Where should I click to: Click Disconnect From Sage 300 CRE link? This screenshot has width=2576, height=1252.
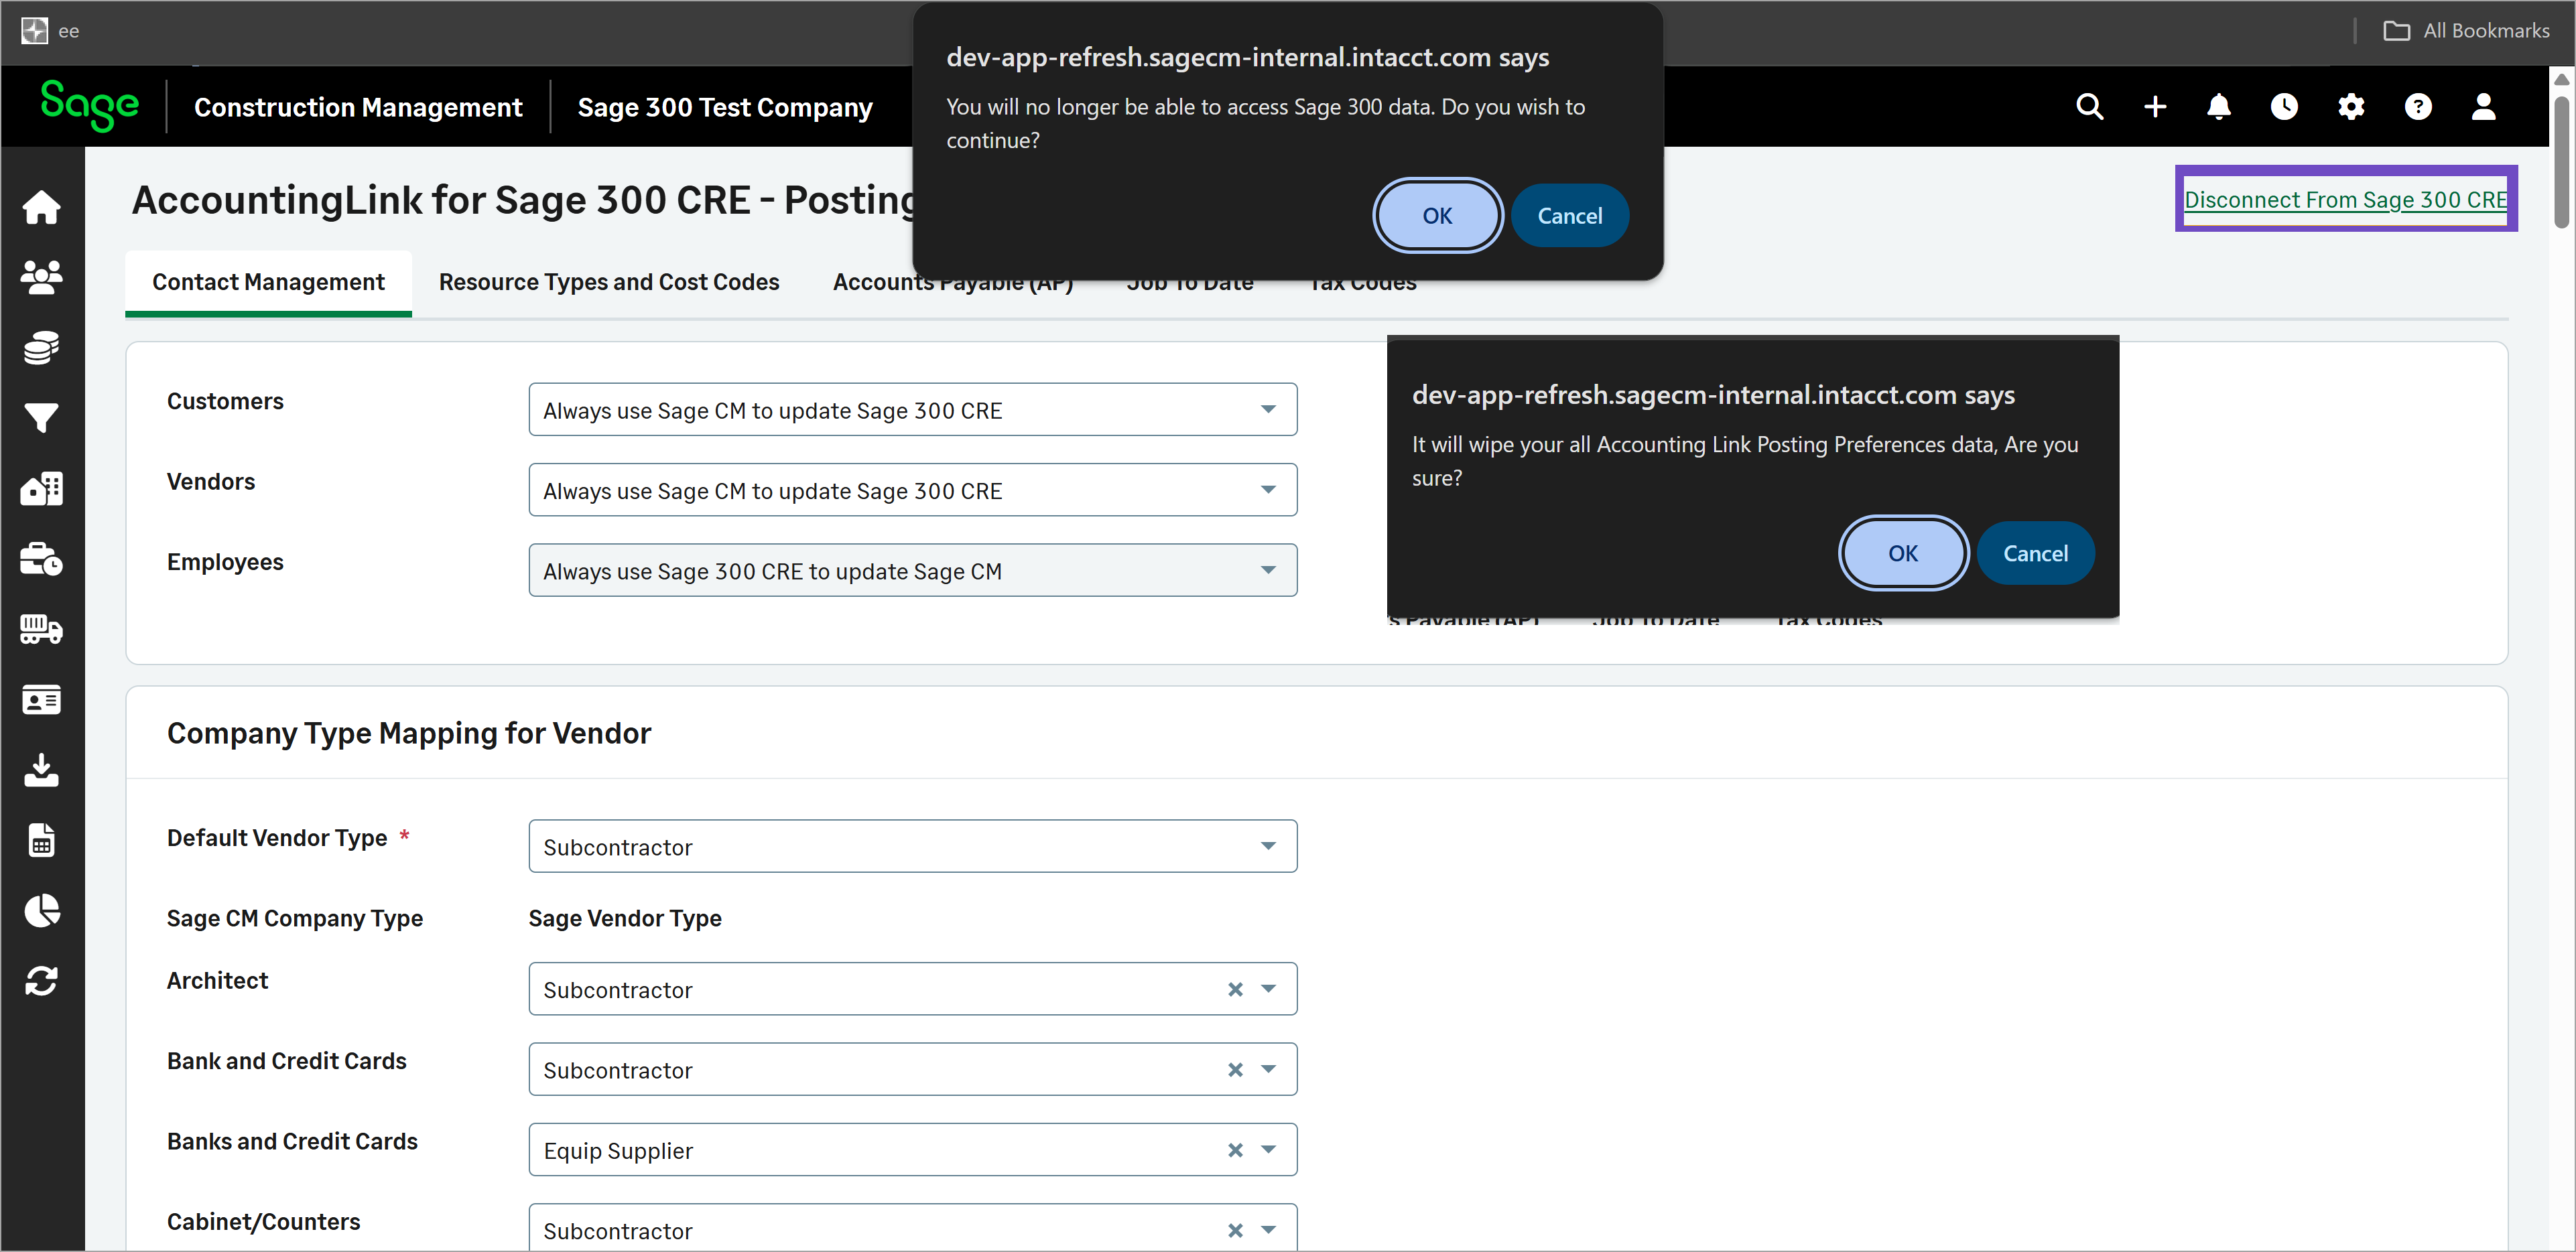[2345, 199]
